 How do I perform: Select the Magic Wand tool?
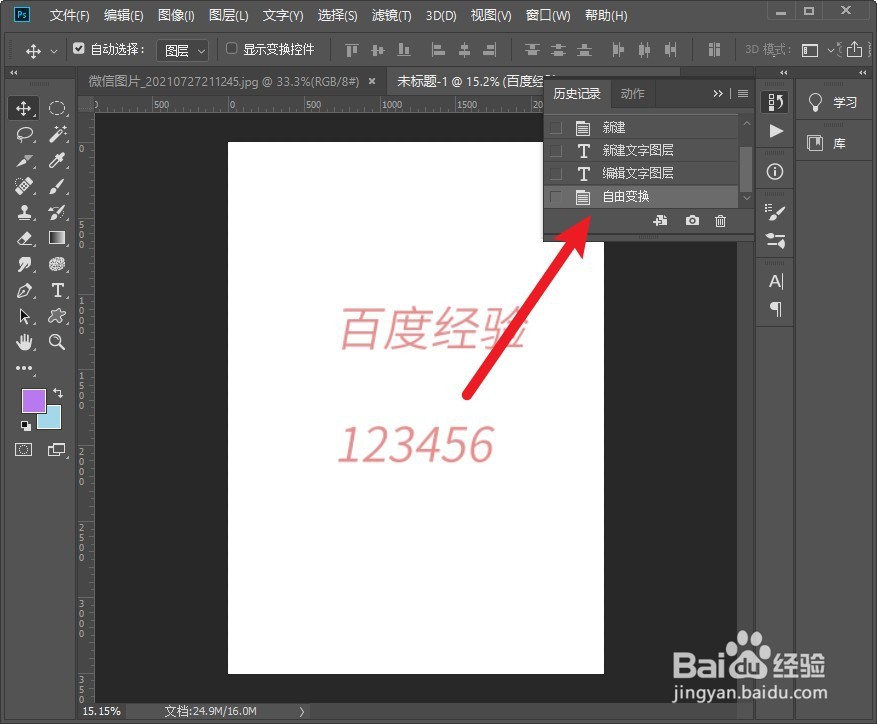point(57,134)
